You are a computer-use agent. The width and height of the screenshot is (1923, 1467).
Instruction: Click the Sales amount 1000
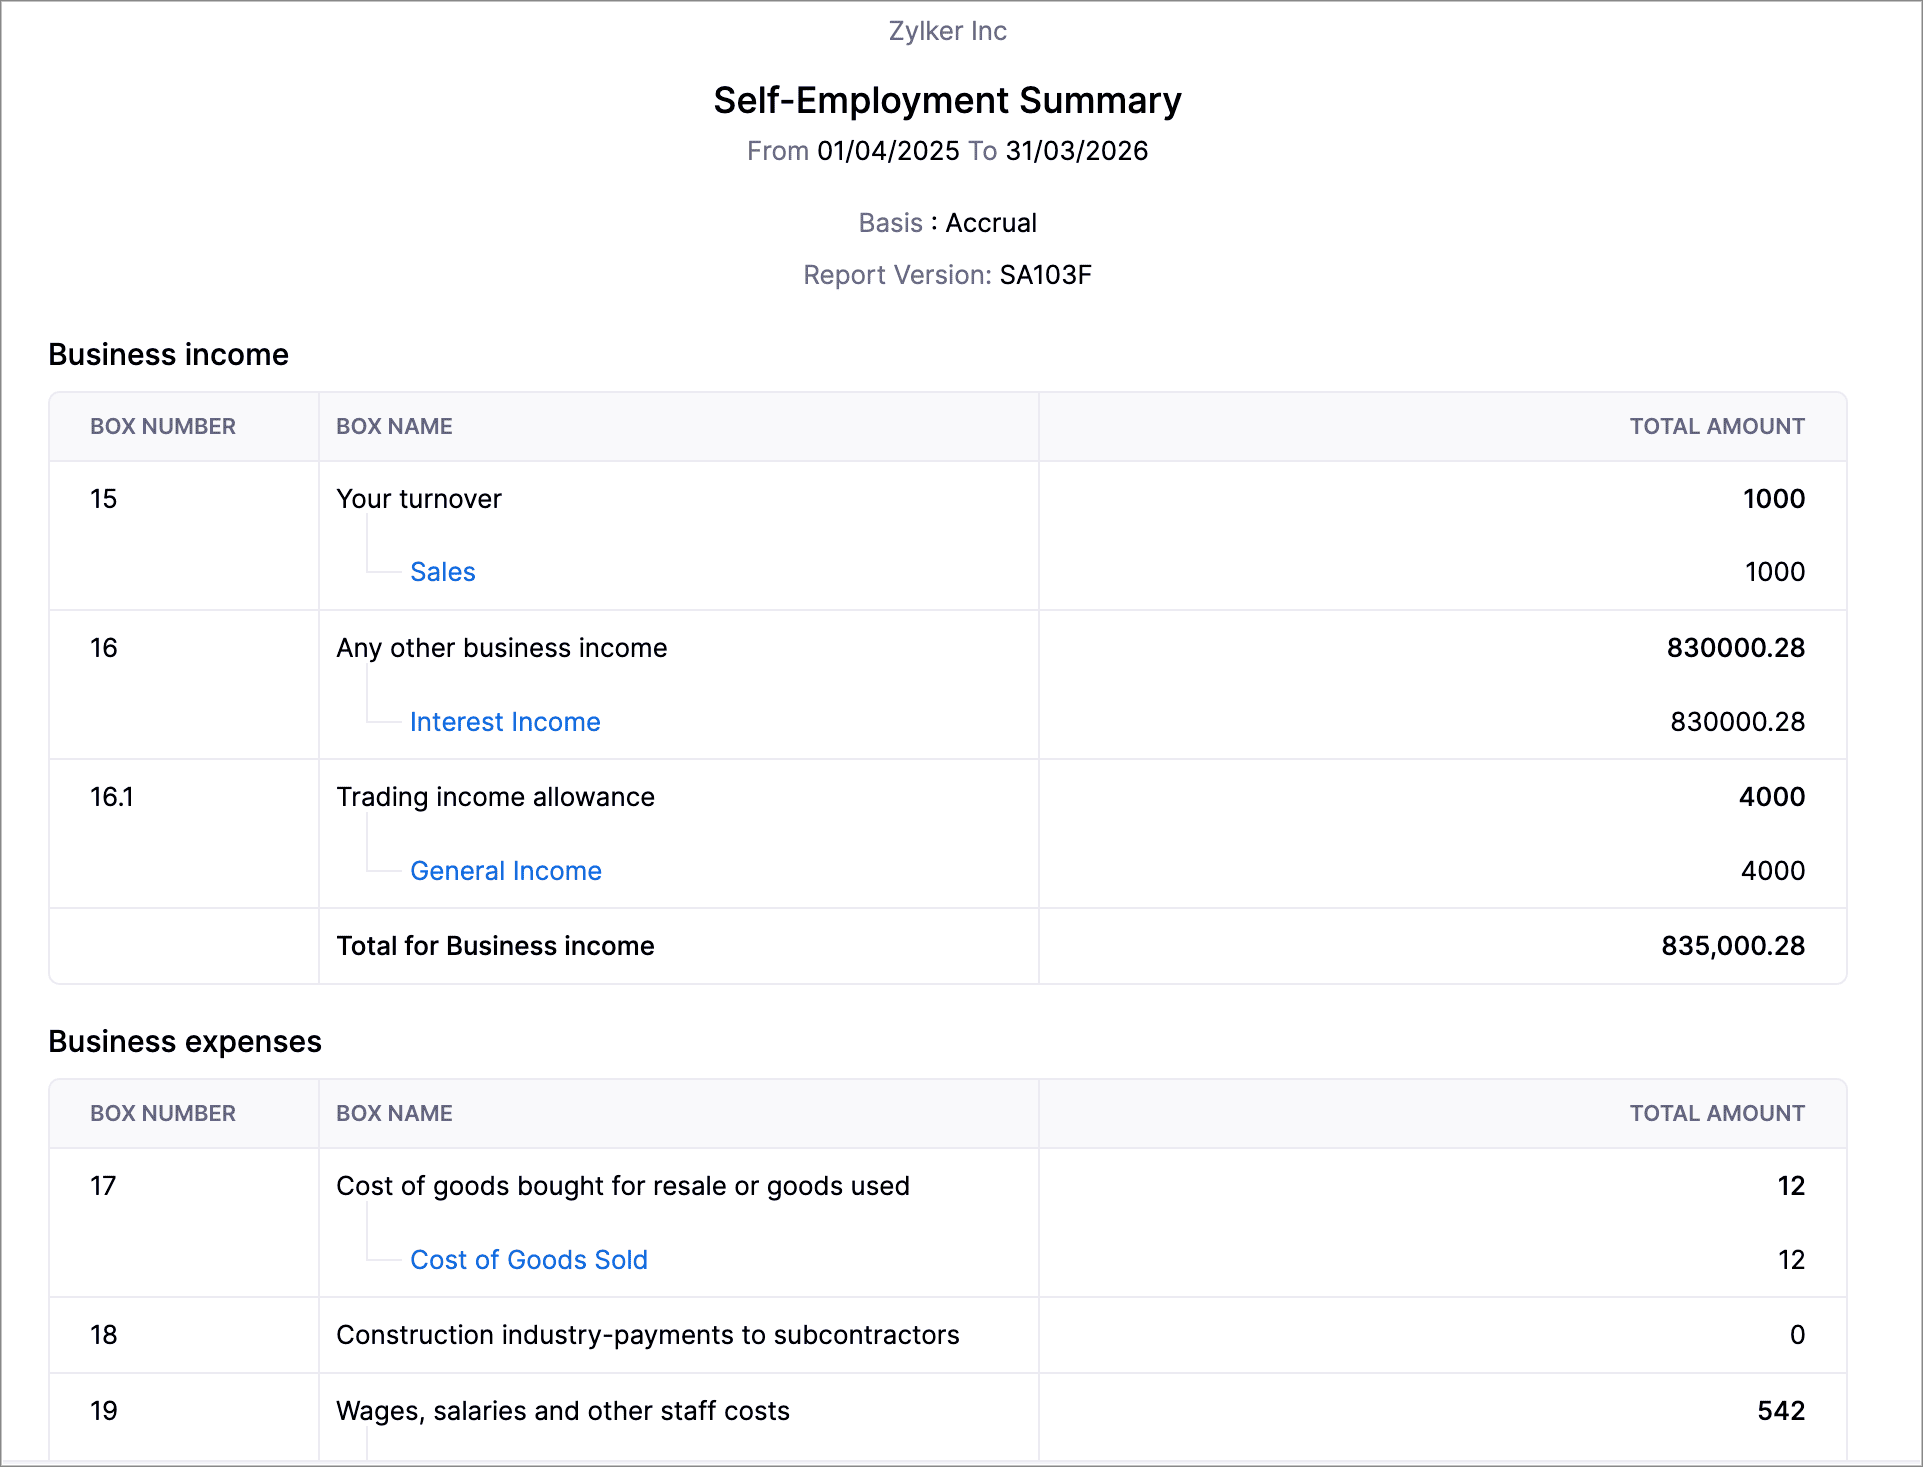tap(1774, 572)
